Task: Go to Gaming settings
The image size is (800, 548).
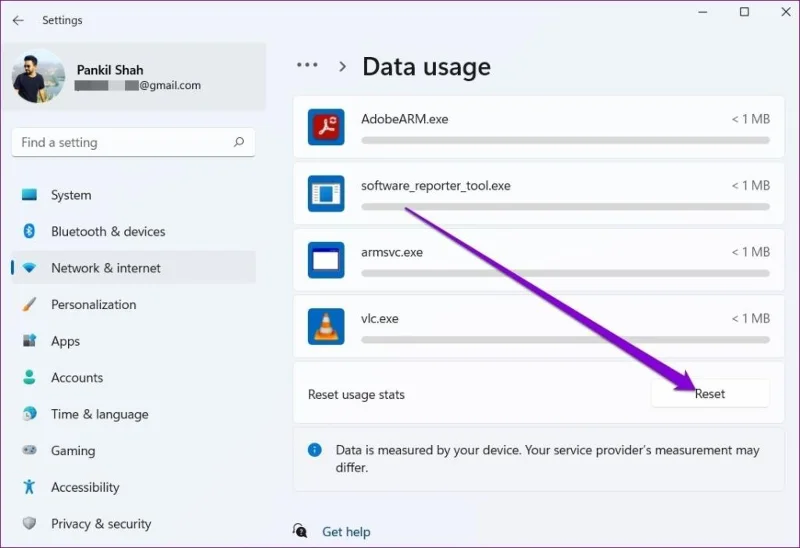Action: pyautogui.click(x=133, y=451)
